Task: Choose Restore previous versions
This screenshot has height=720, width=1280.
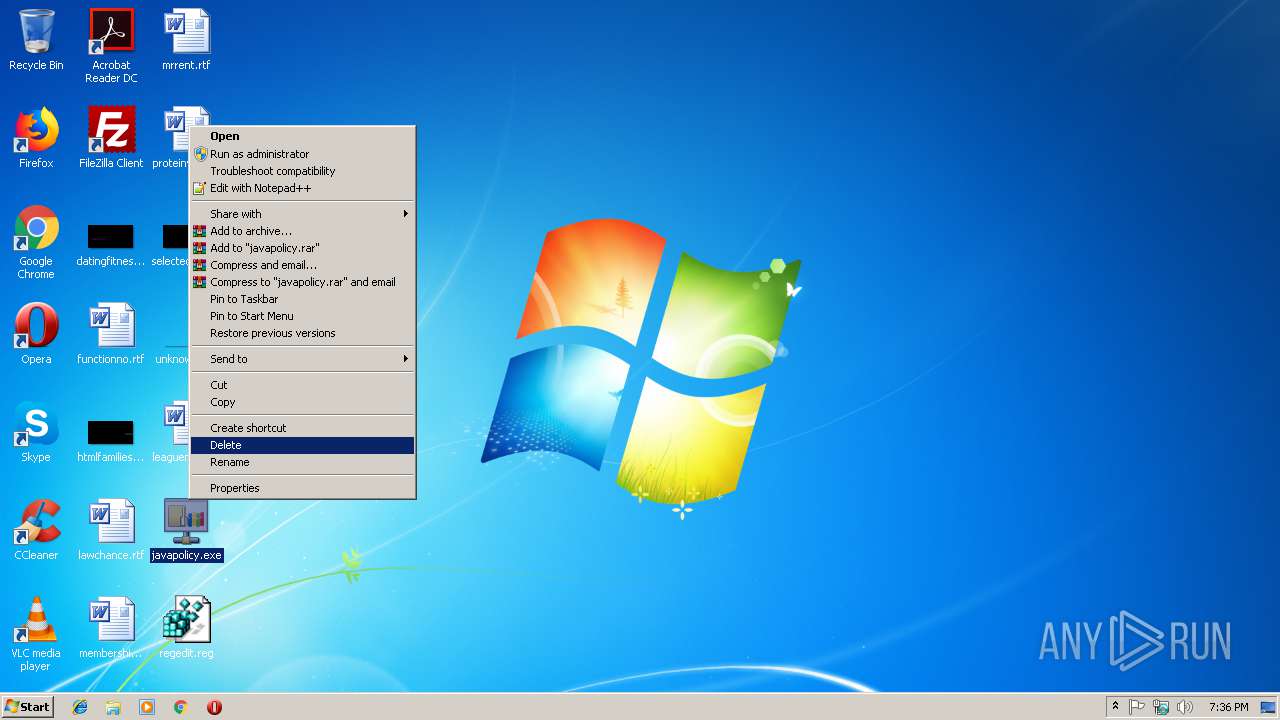Action: (x=302, y=333)
